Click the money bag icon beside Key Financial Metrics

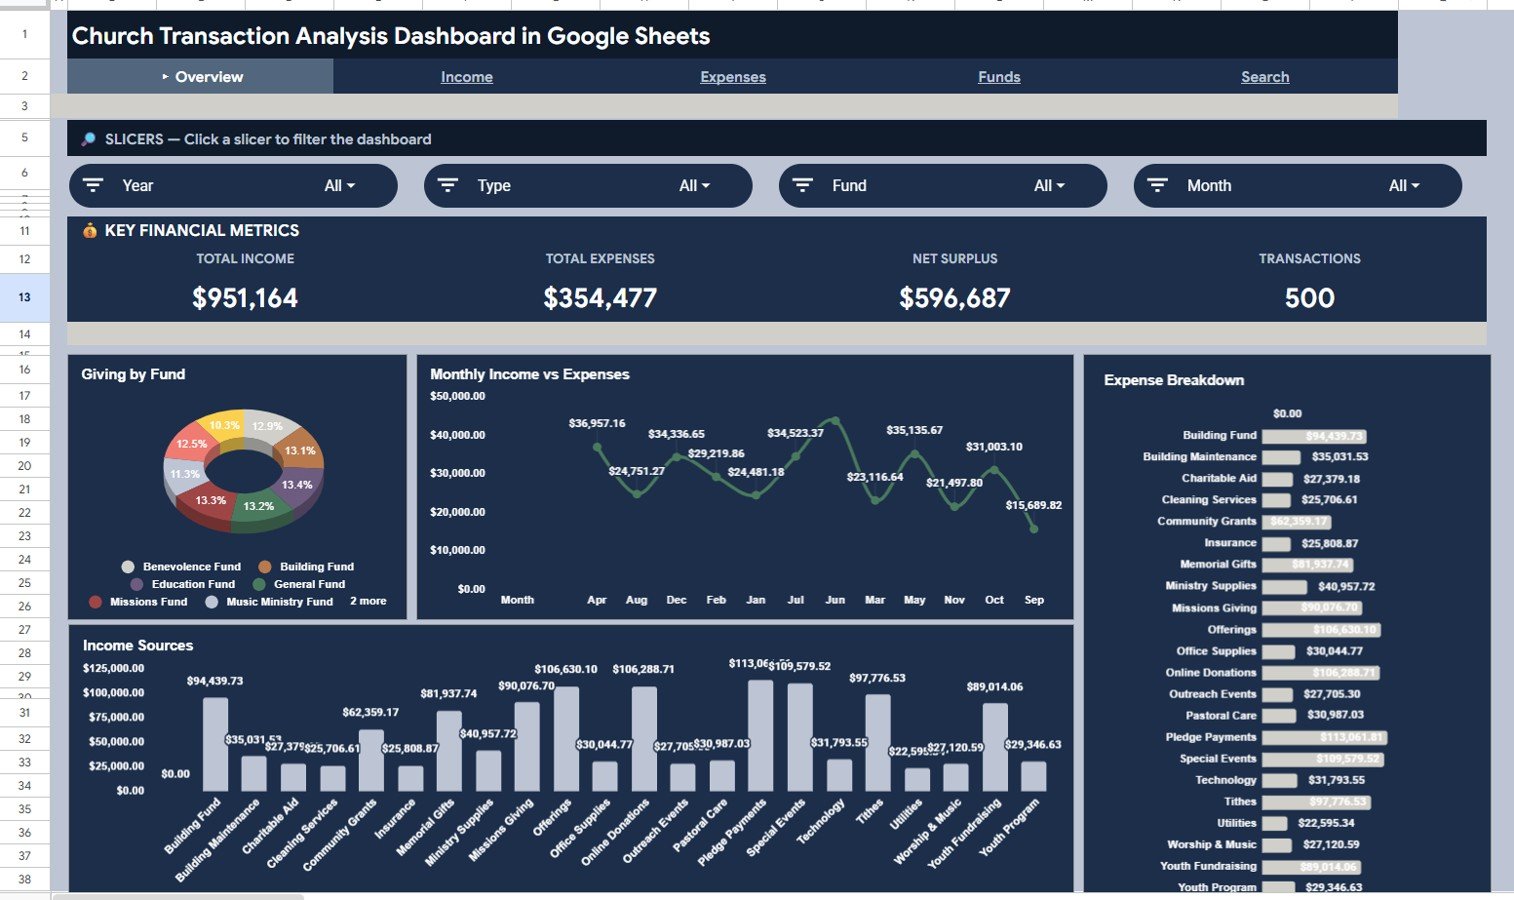pyautogui.click(x=90, y=230)
